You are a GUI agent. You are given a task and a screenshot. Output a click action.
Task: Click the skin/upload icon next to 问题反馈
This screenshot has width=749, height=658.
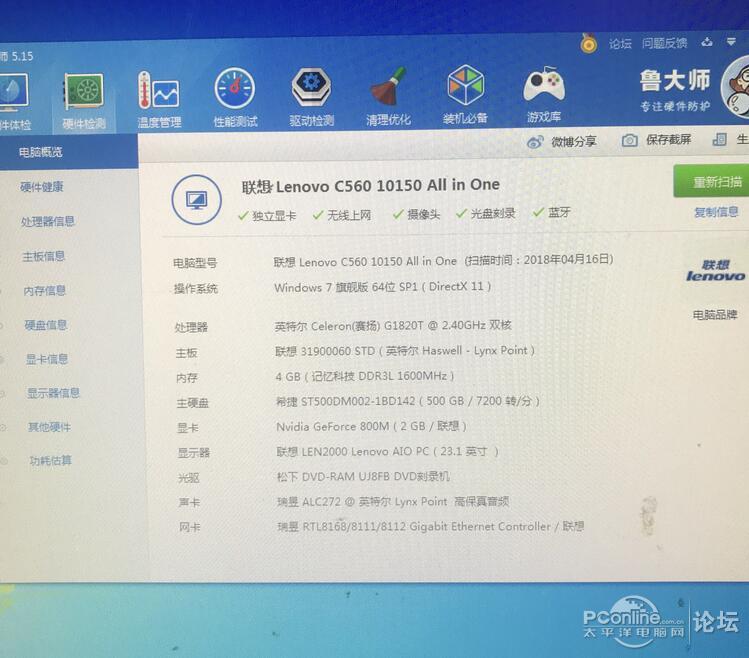coord(707,42)
